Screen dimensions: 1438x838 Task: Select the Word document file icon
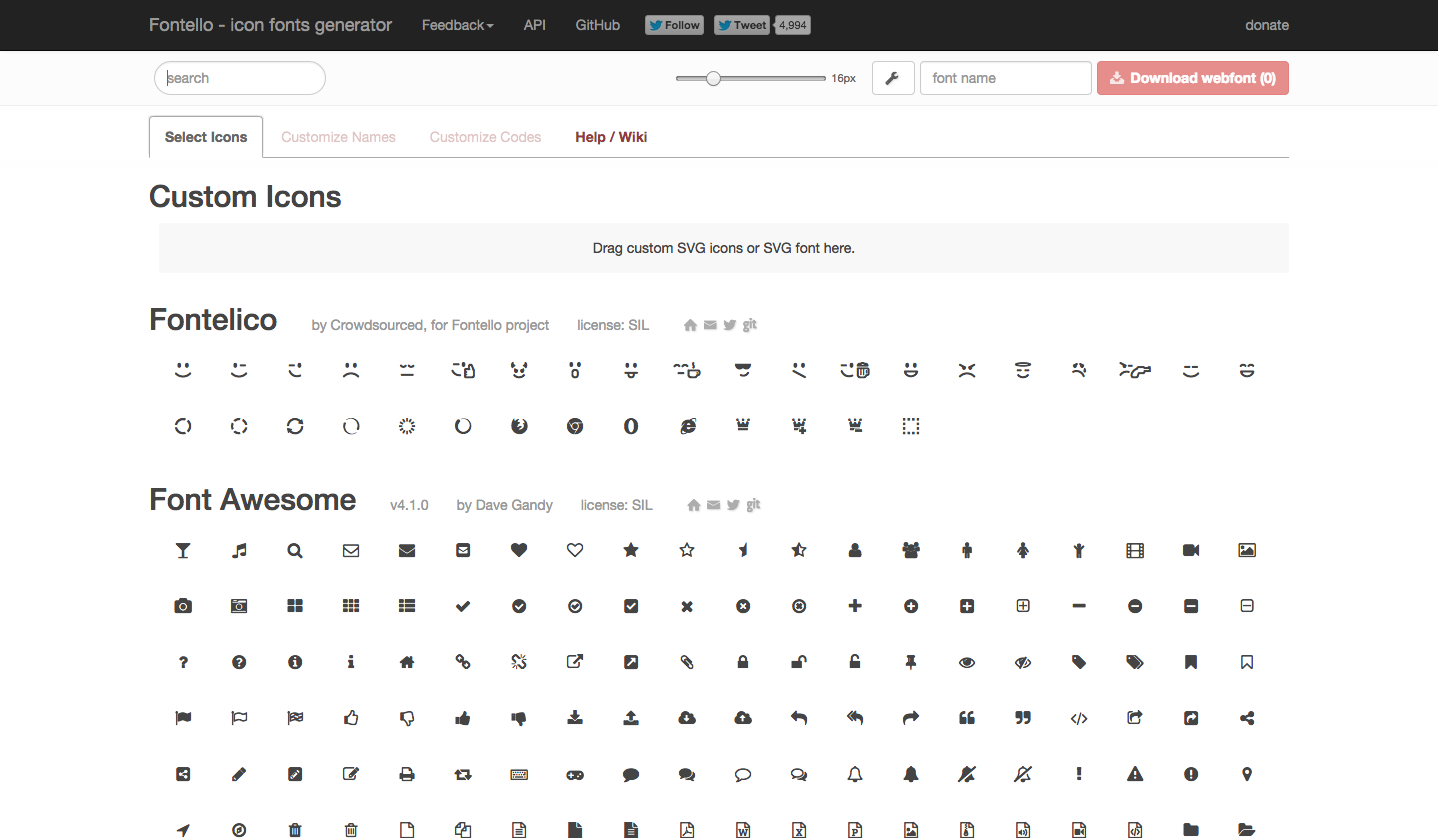pyautogui.click(x=743, y=829)
